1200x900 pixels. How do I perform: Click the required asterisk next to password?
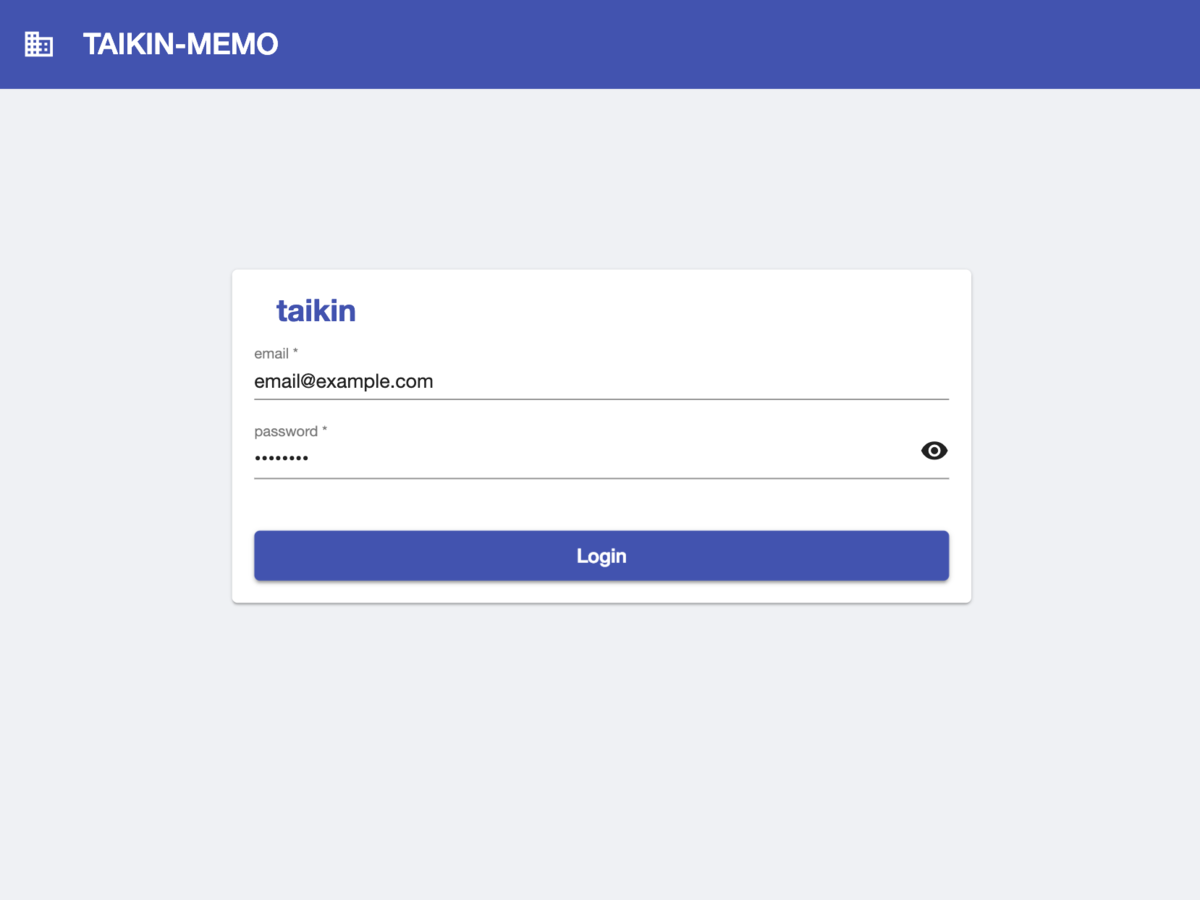(x=325, y=431)
